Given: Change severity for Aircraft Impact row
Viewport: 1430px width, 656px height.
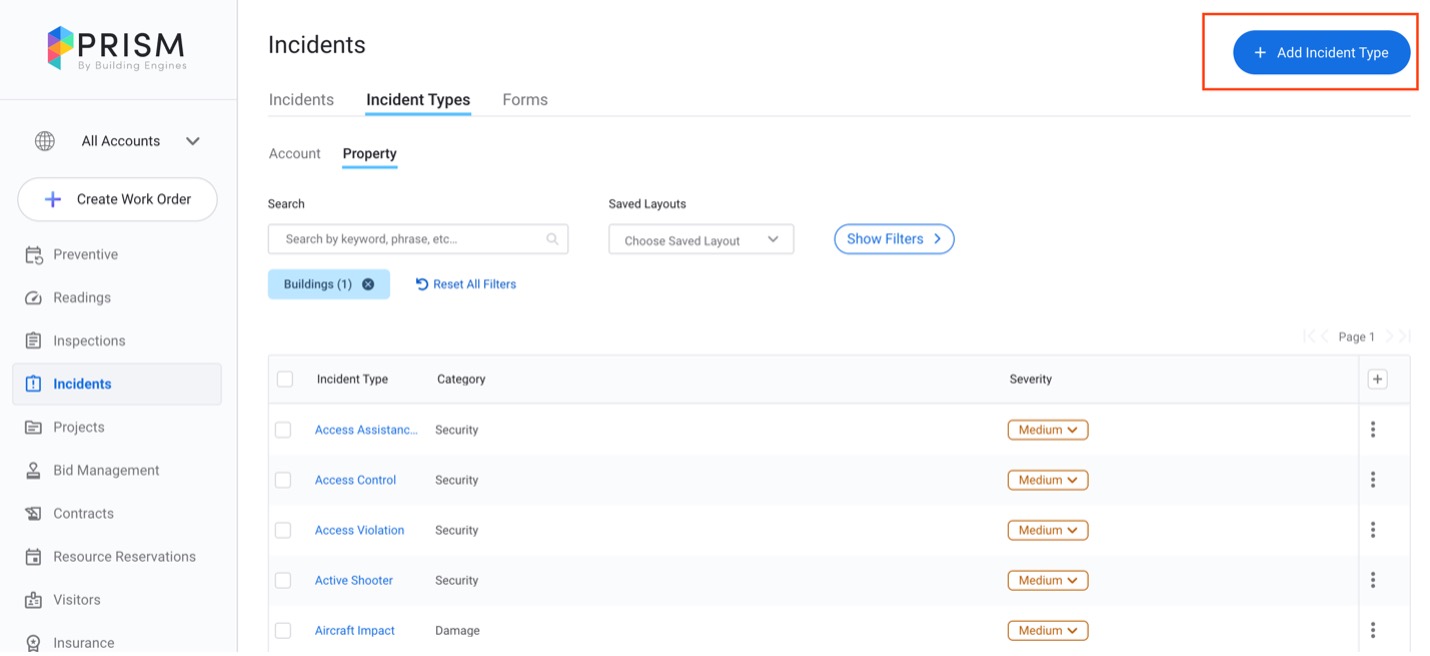Looking at the screenshot, I should tap(1047, 631).
